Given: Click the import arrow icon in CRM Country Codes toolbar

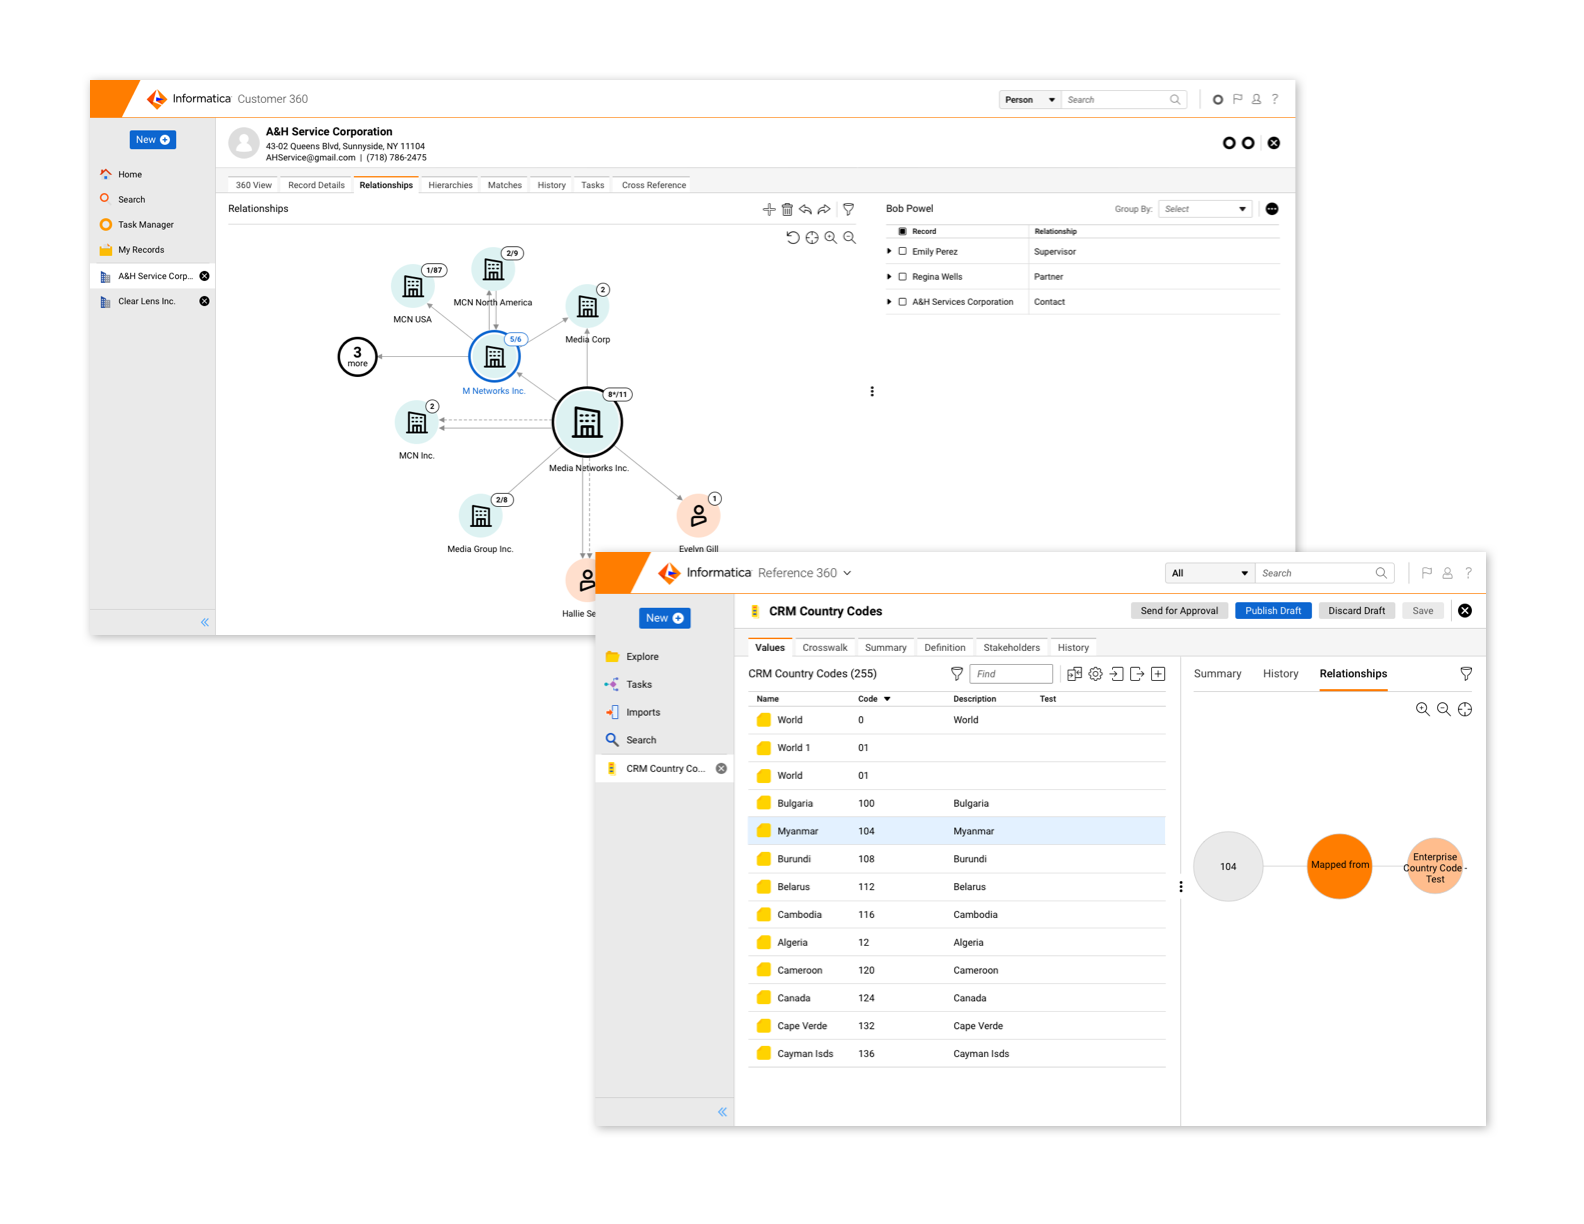Looking at the screenshot, I should tap(1117, 674).
